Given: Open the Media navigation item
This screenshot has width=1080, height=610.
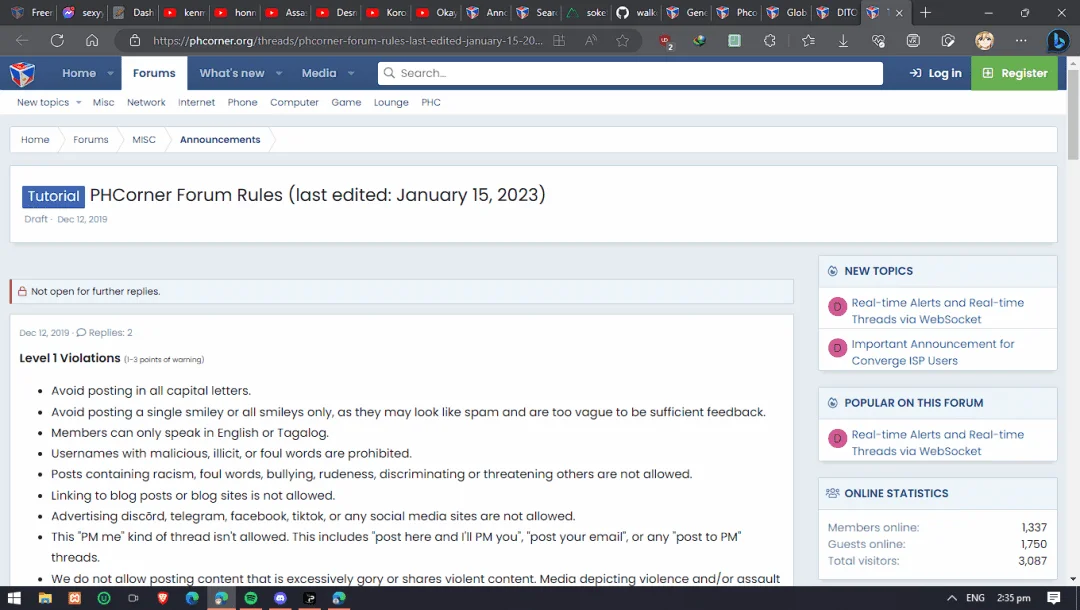Looking at the screenshot, I should (319, 73).
